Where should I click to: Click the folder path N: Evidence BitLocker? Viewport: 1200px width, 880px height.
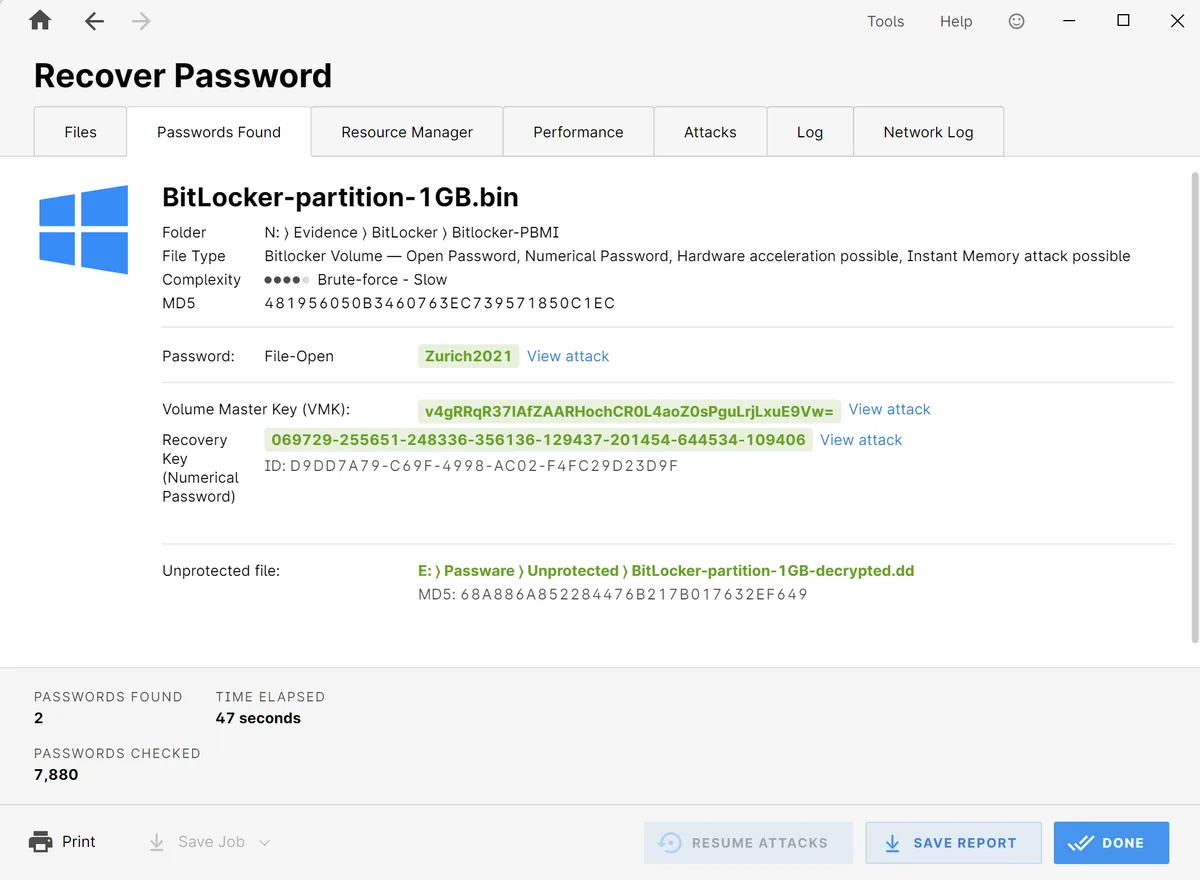click(412, 233)
